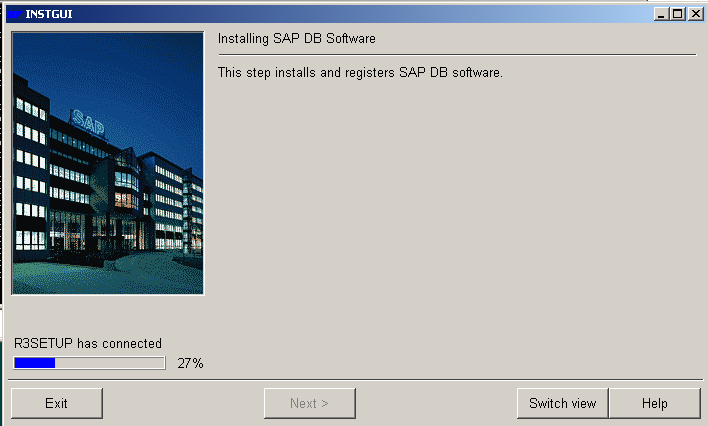Screen dimensions: 708x426
Task: Click the 'R3SETUP has connected' status text
Action: [x=88, y=343]
